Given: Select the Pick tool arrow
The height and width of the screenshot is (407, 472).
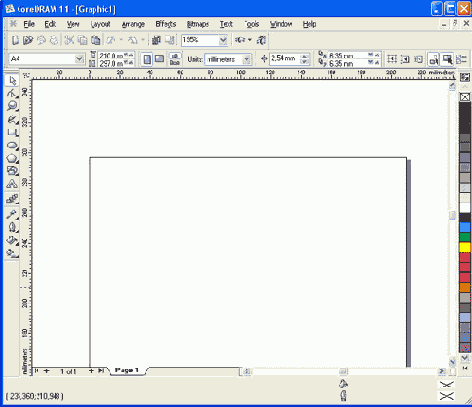Looking at the screenshot, I should pyautogui.click(x=12, y=81).
